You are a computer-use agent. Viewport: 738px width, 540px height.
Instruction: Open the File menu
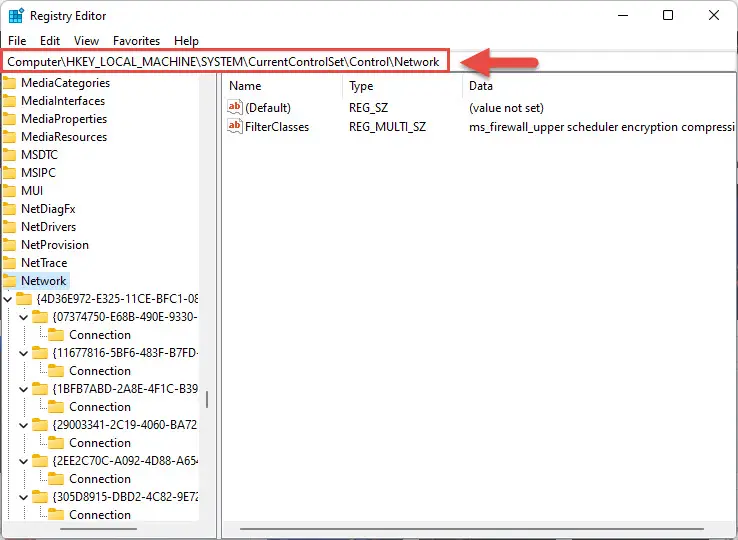17,41
